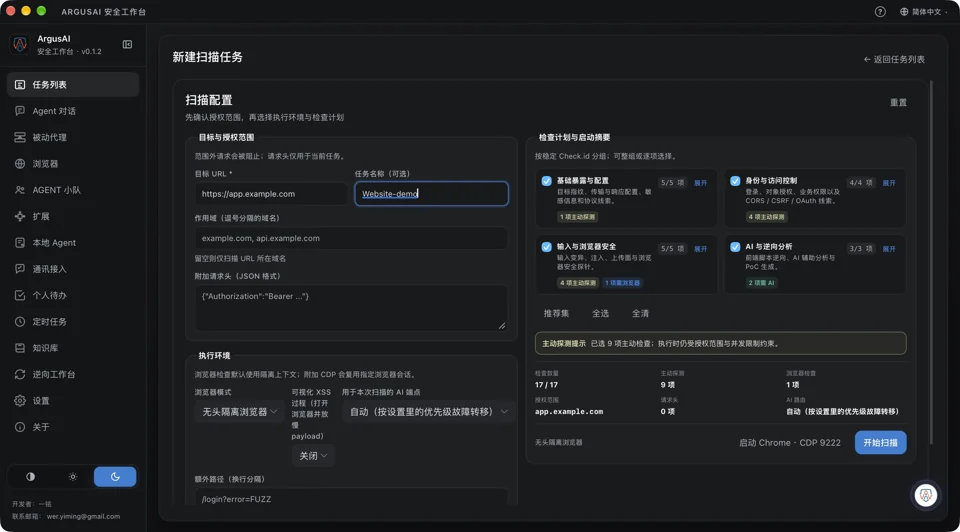
Task: Open the AI 端点 自动 dropdown
Action: pos(427,412)
